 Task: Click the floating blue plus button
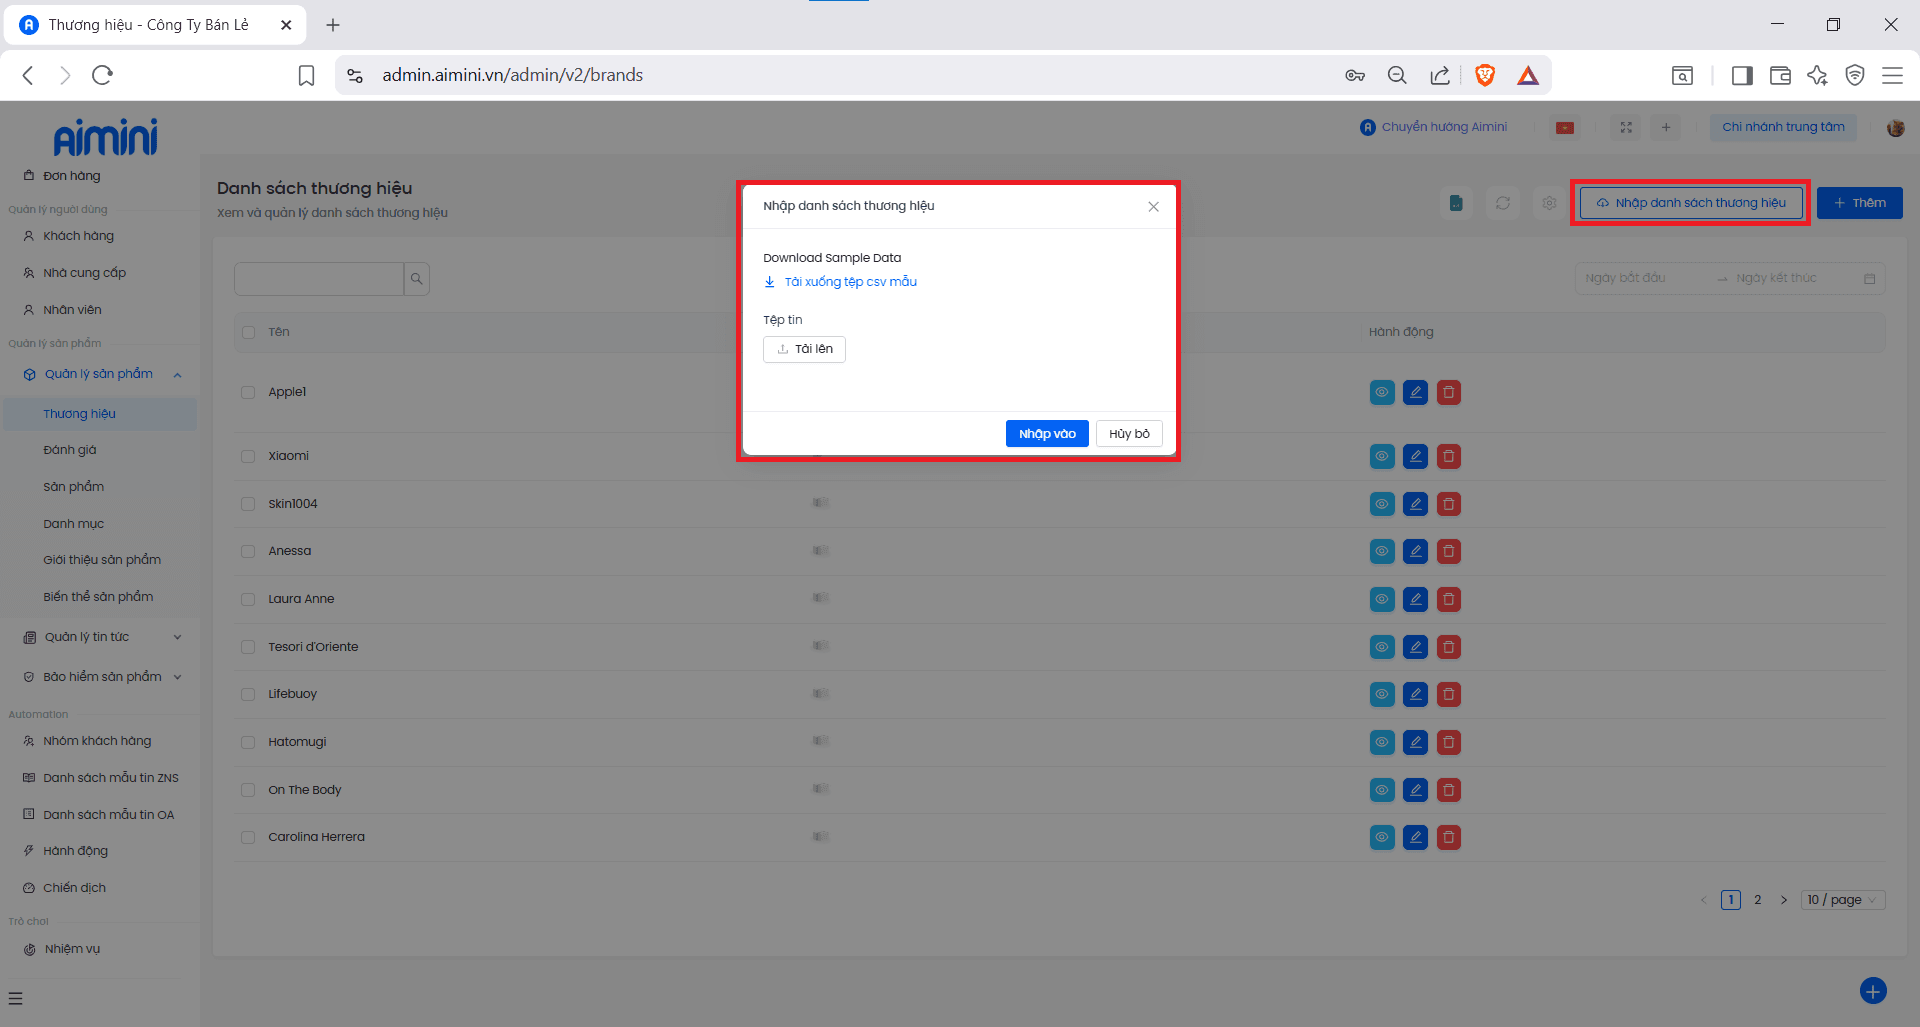pos(1872,990)
